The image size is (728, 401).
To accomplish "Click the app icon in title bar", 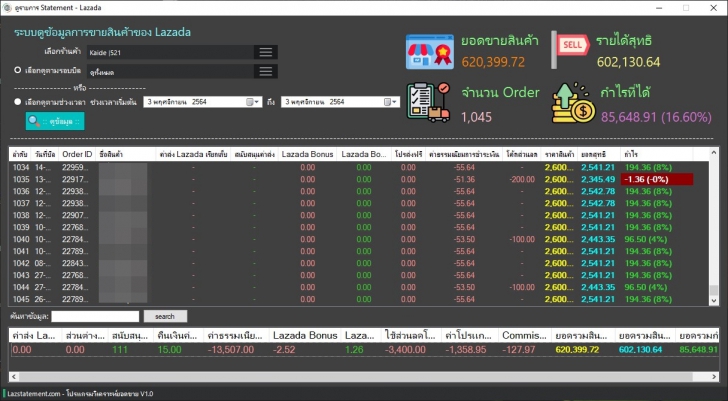I will point(7,8).
